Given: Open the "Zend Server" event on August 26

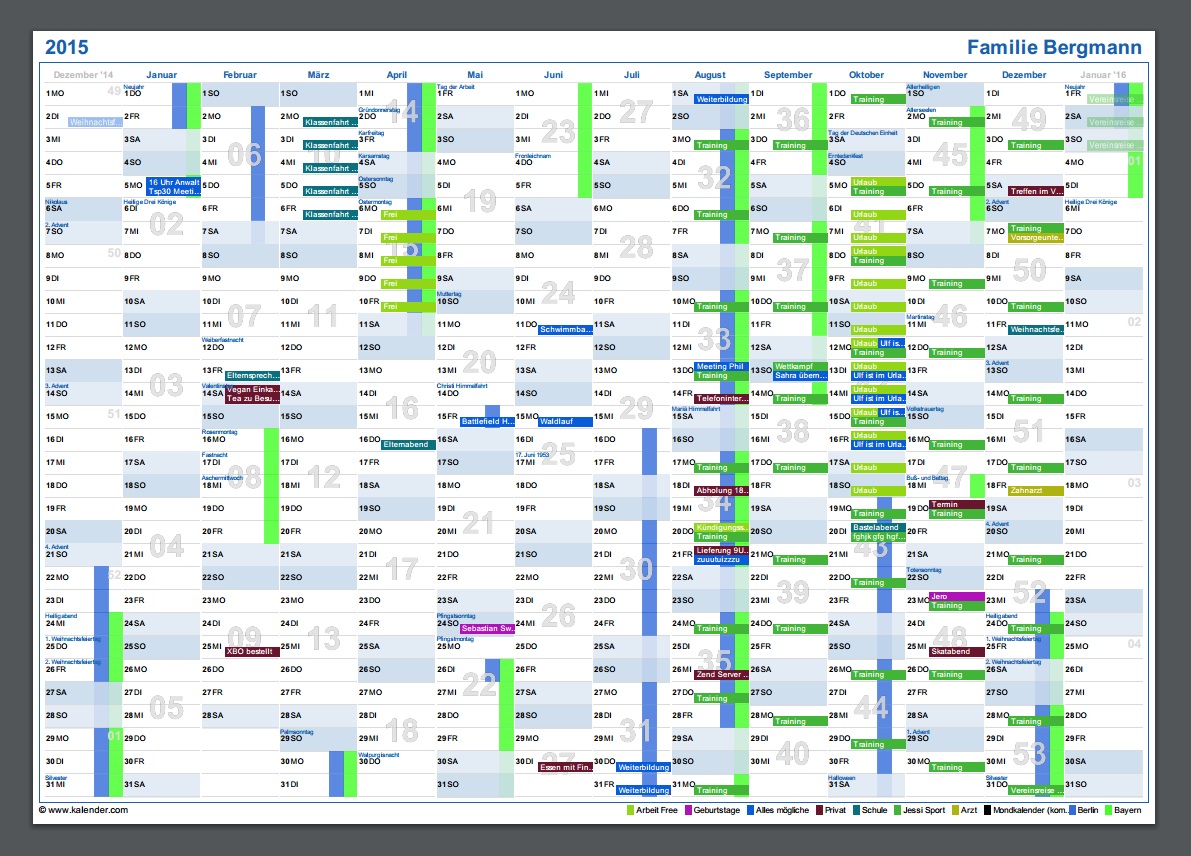Looking at the screenshot, I should coord(719,674).
